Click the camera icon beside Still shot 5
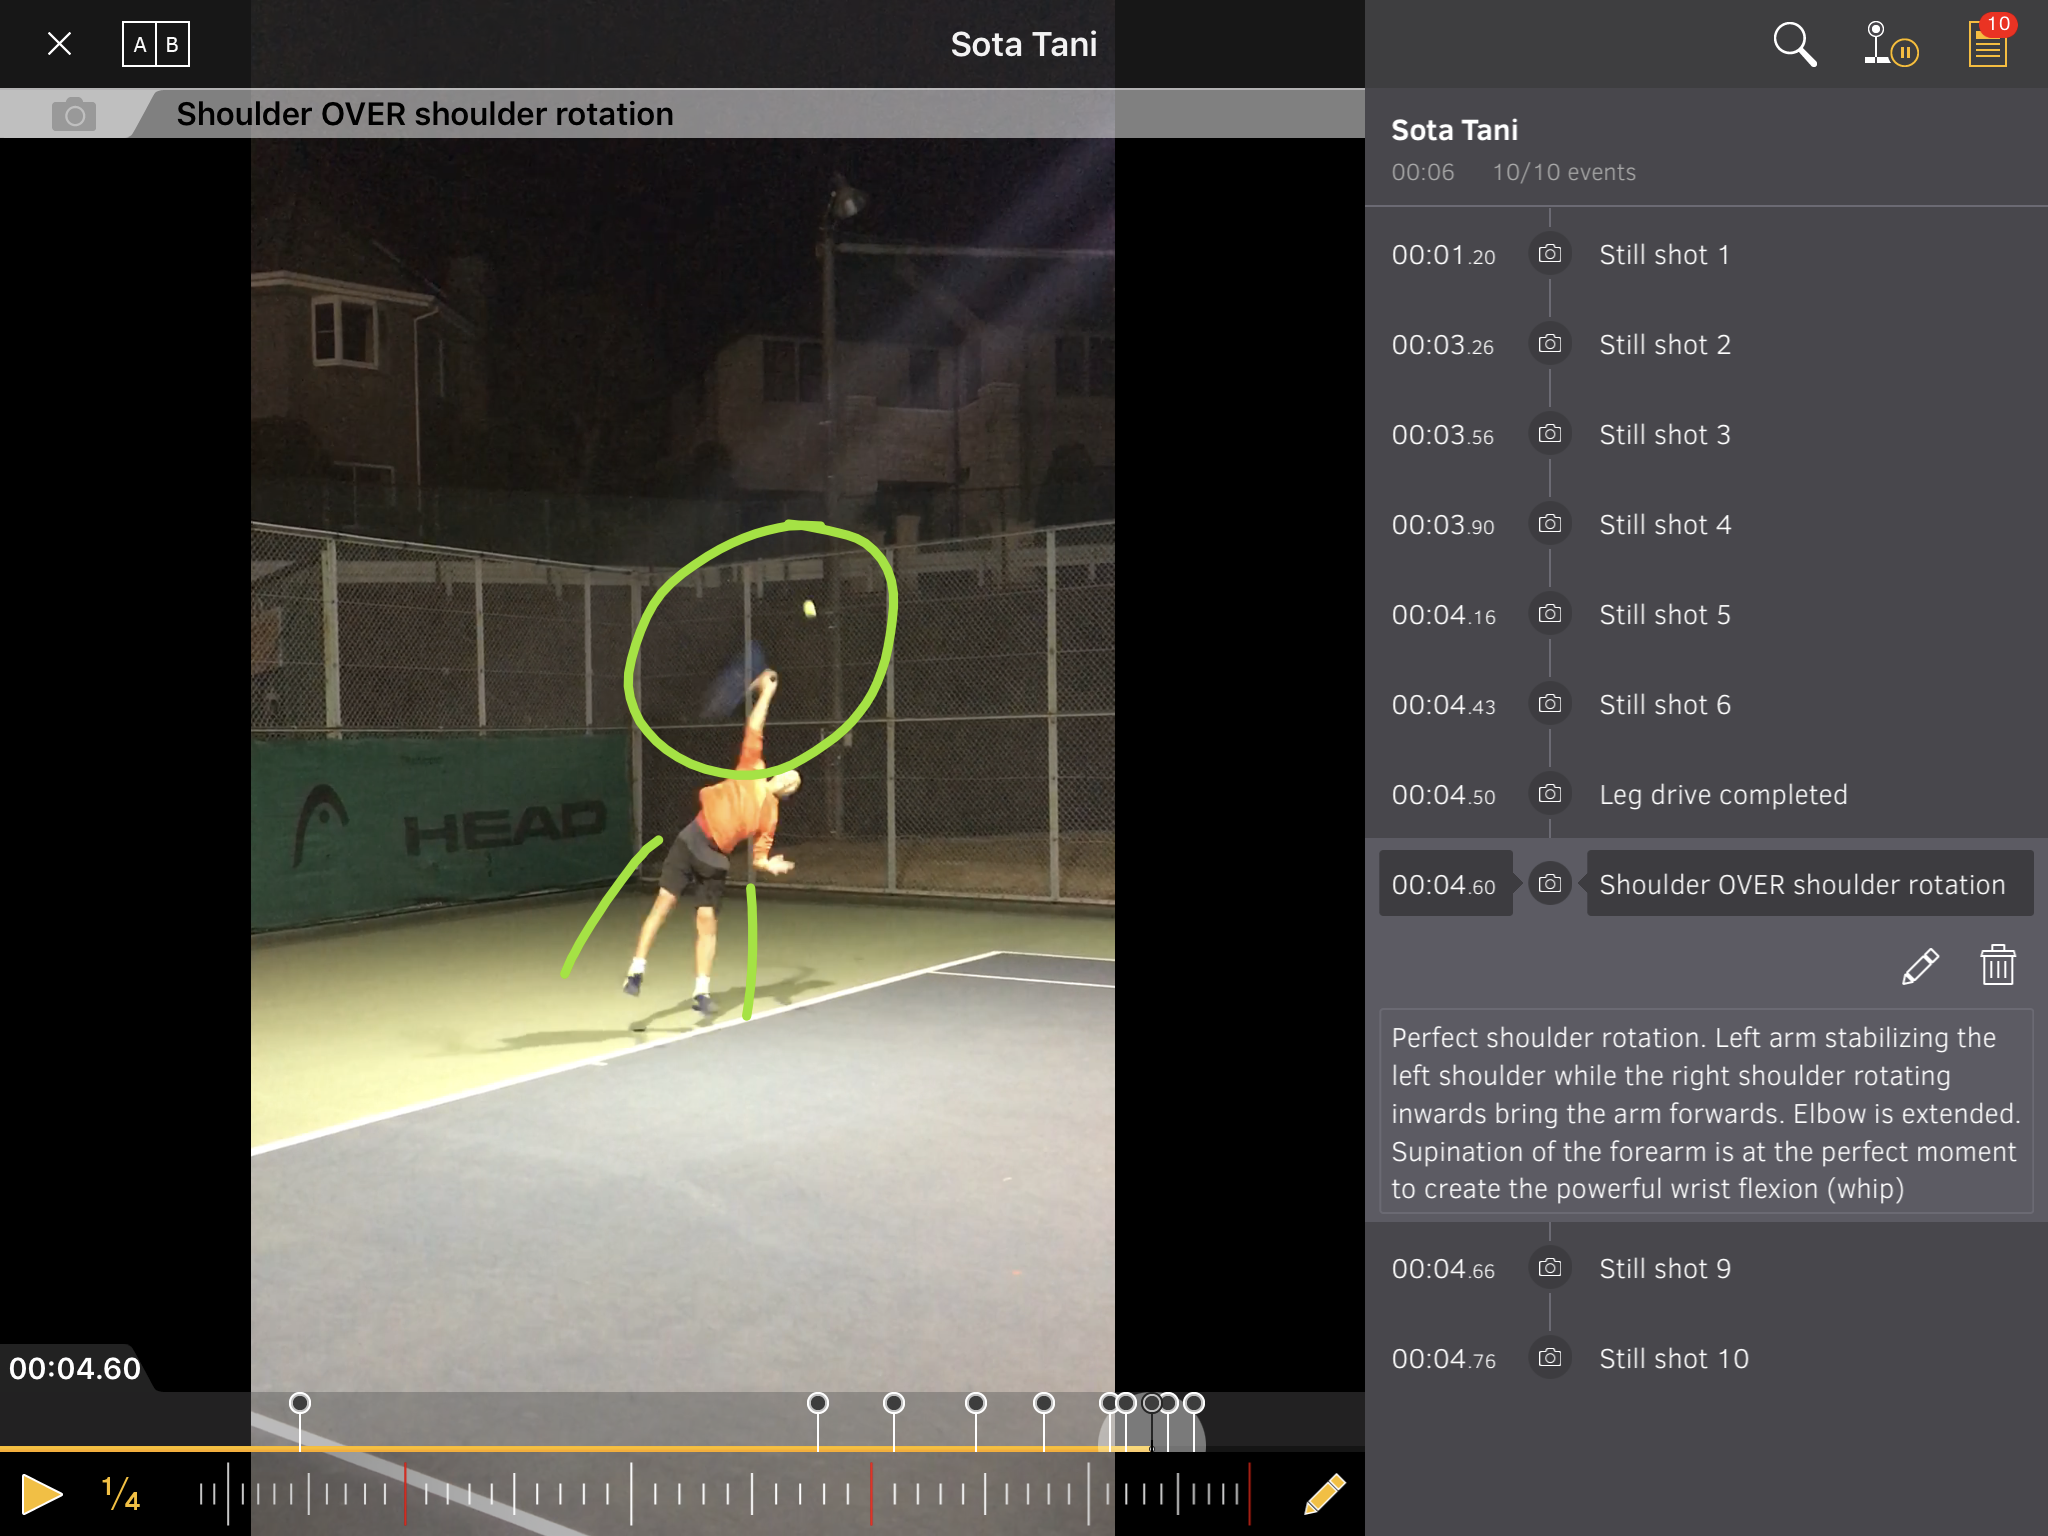The height and width of the screenshot is (1536, 2048). [1549, 614]
